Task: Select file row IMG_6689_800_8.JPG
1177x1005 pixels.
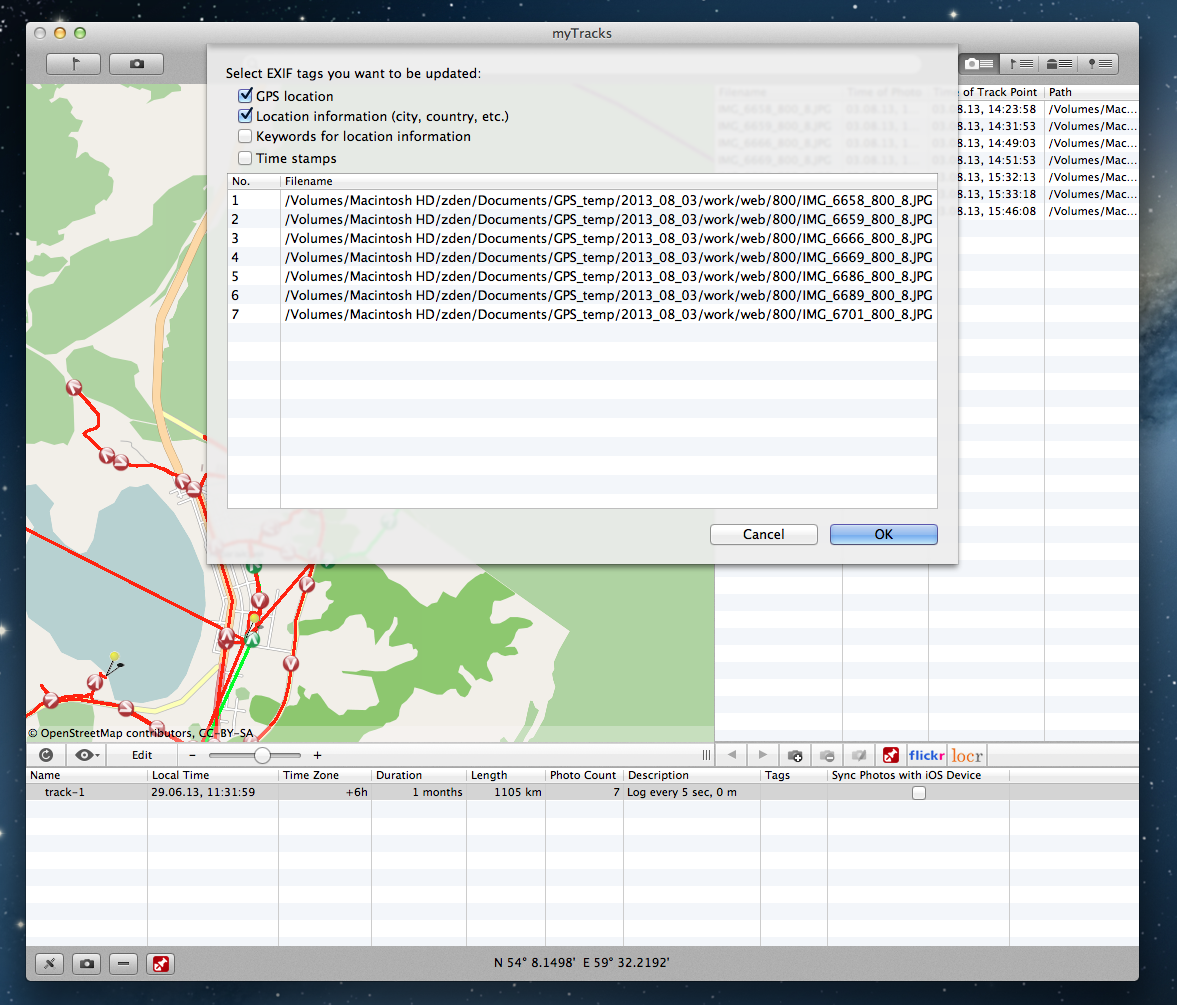Action: [x=582, y=295]
